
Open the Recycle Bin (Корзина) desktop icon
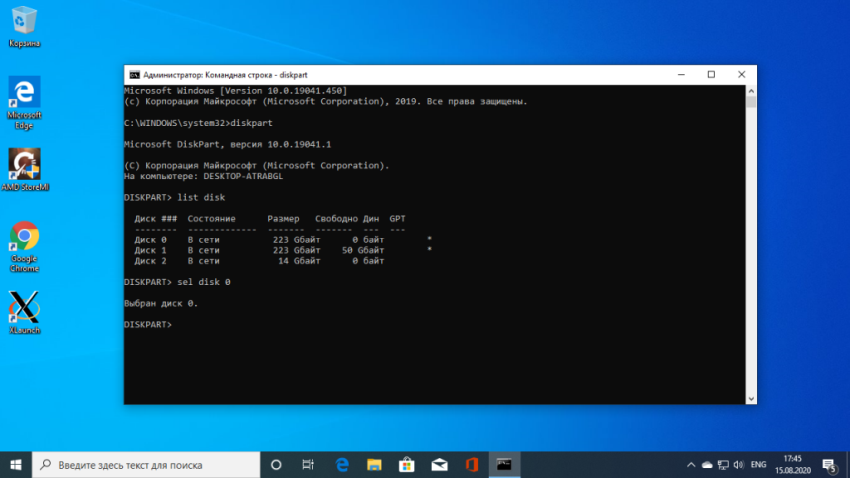24,22
